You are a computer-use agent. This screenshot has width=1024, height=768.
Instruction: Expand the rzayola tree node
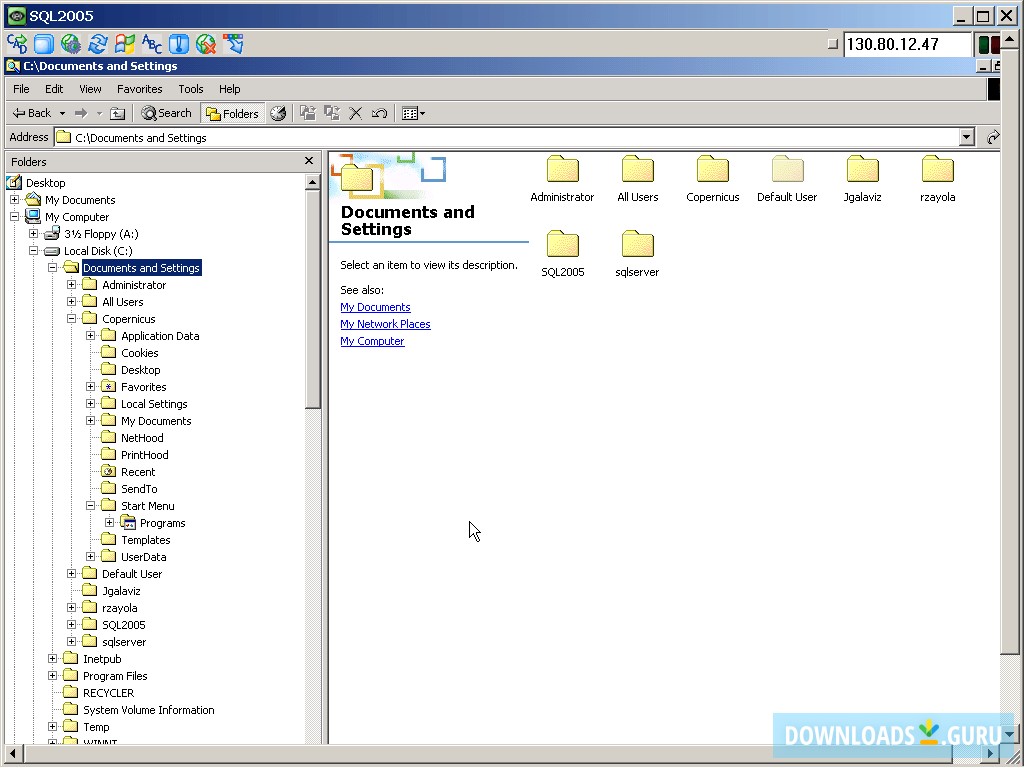[72, 607]
